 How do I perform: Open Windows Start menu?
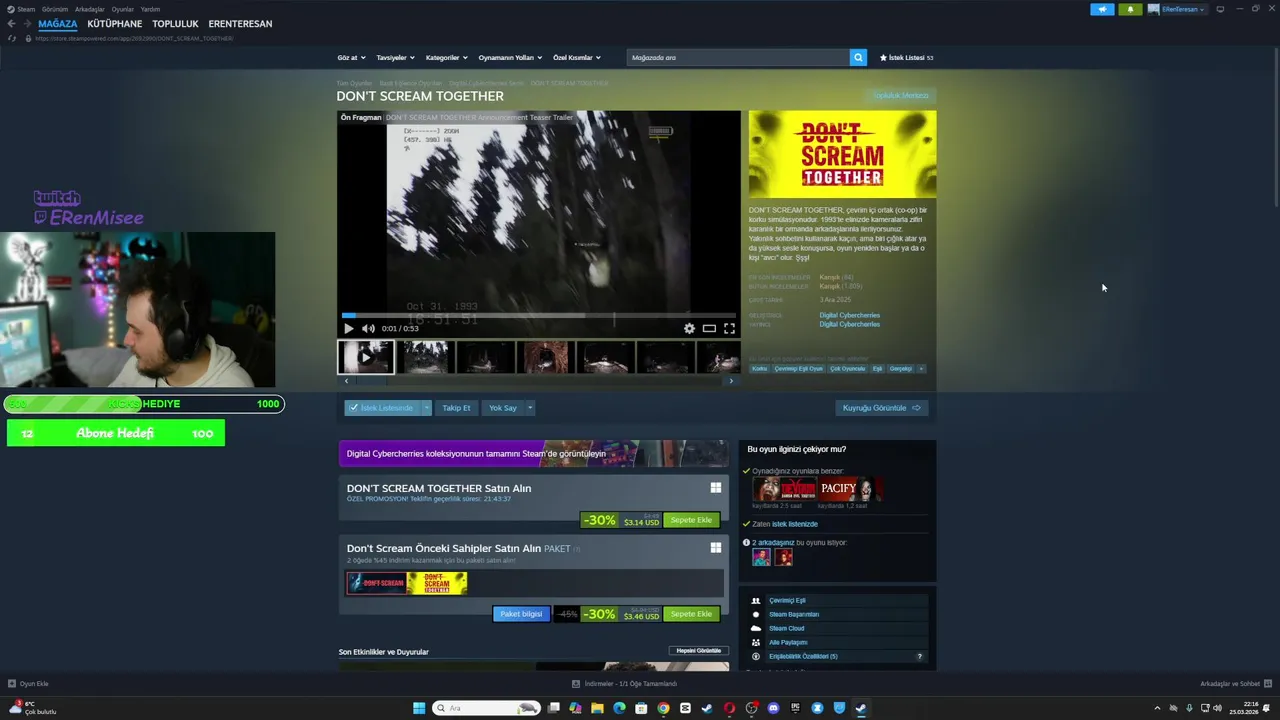pos(419,708)
